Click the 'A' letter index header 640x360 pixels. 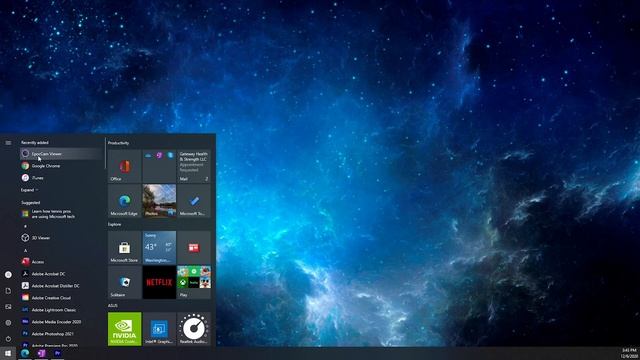(x=25, y=250)
